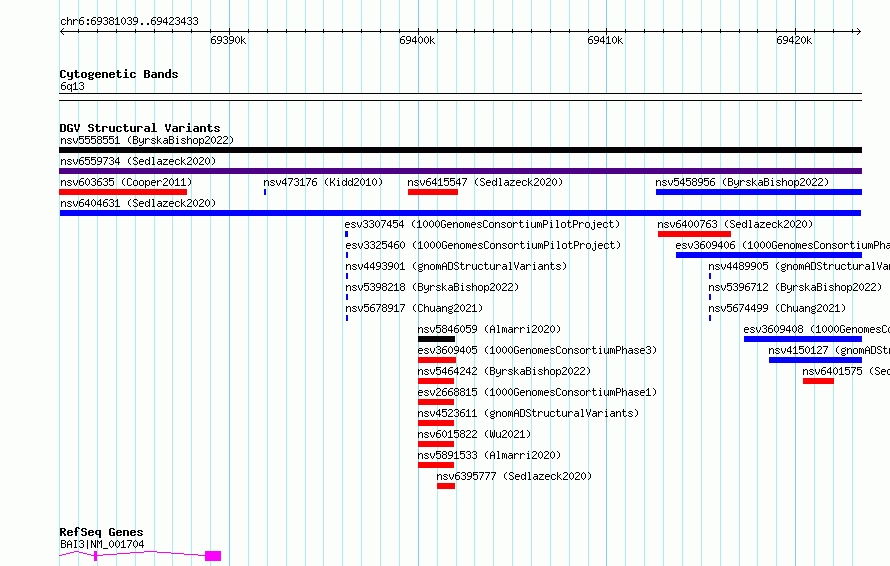
Task: Select nsv5396712 (ByrskaBishop2022) variant label
Action: pyautogui.click(x=795, y=287)
